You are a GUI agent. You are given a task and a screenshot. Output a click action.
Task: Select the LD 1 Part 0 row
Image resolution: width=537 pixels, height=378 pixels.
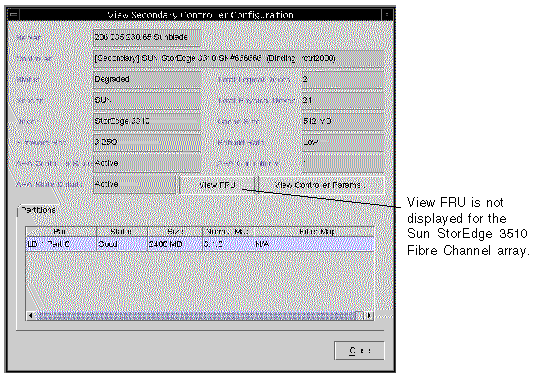tap(200, 244)
